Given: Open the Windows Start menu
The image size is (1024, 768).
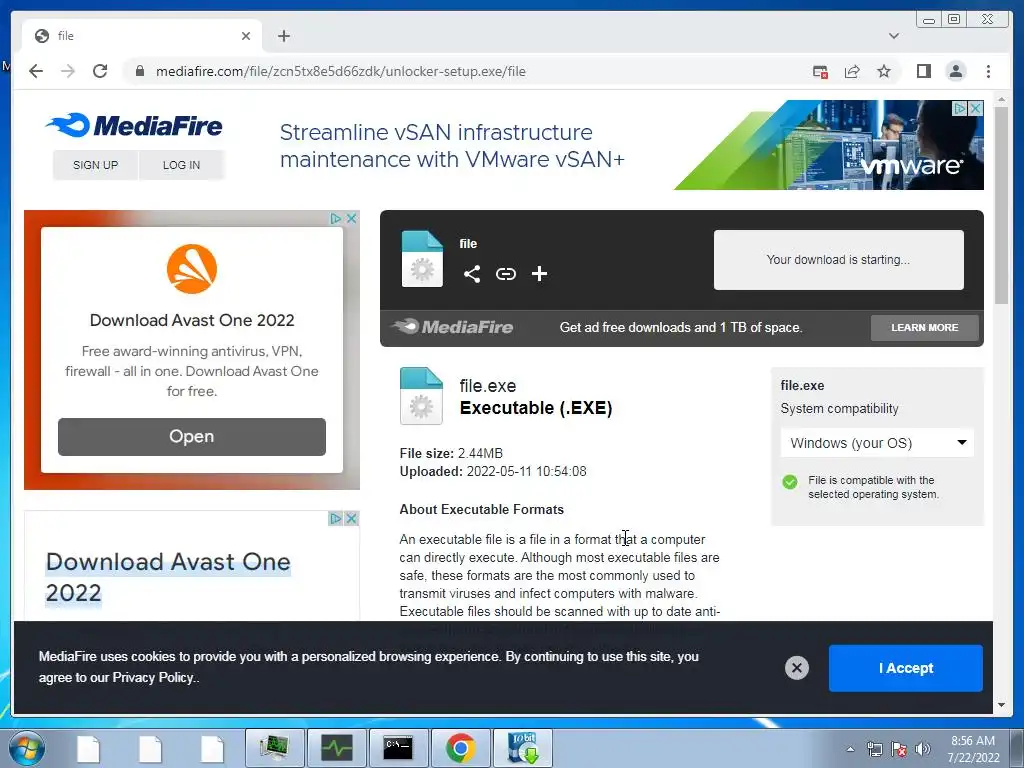Looking at the screenshot, I should click(27, 748).
